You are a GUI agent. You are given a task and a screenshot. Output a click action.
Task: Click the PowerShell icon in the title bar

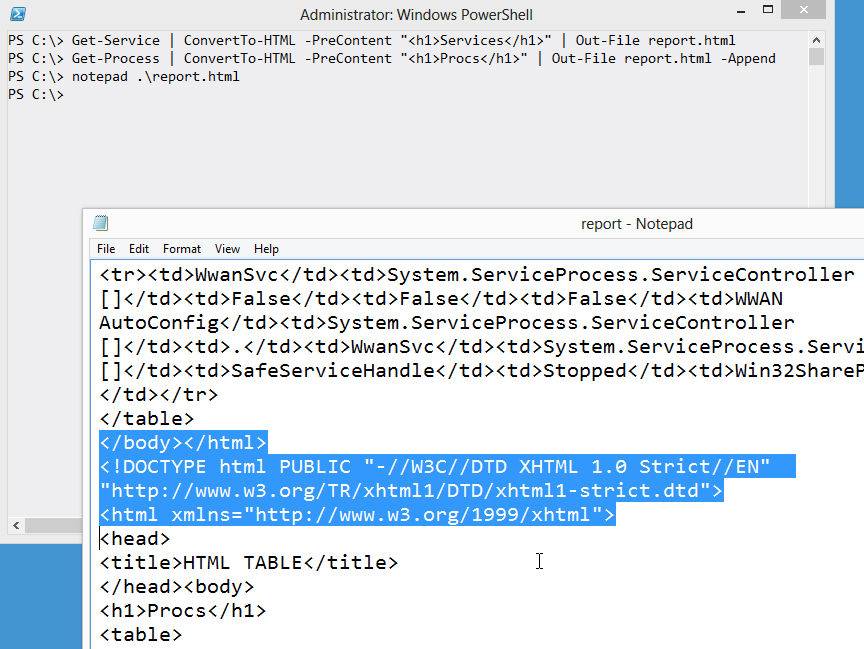(18, 14)
